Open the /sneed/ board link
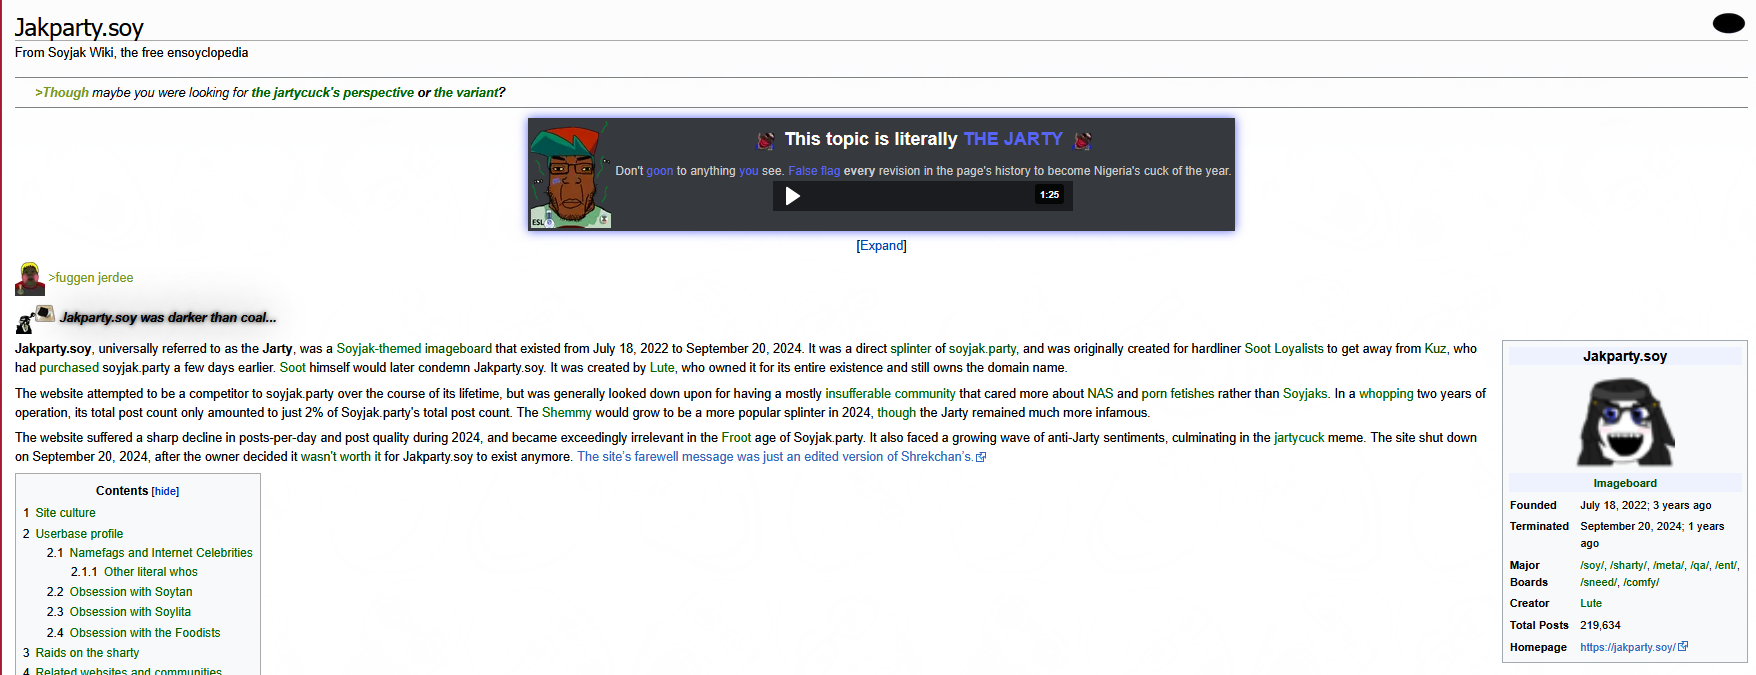 pyautogui.click(x=1598, y=582)
